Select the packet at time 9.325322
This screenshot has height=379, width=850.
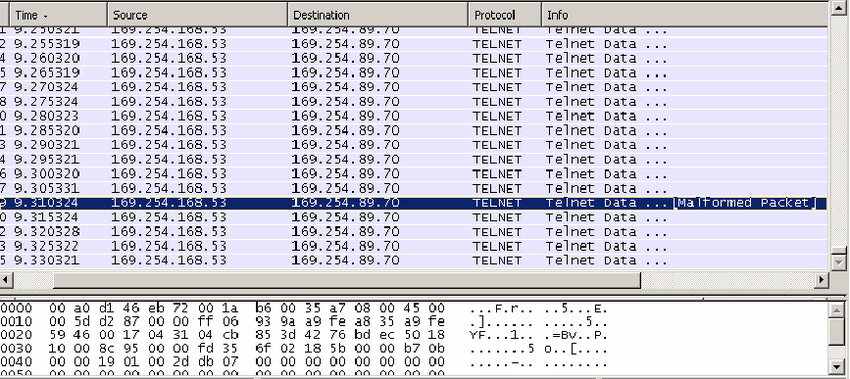(414, 246)
